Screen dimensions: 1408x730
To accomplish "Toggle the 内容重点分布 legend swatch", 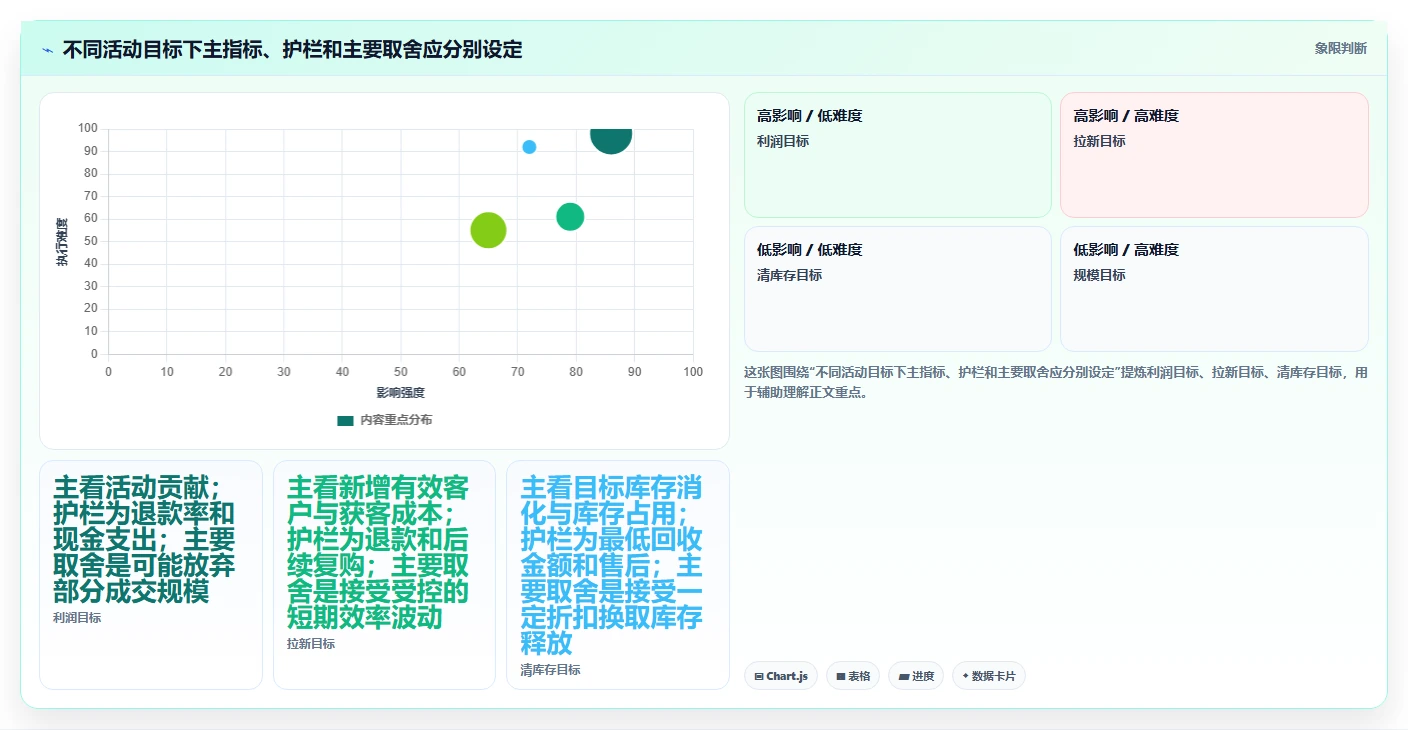I will coord(346,420).
